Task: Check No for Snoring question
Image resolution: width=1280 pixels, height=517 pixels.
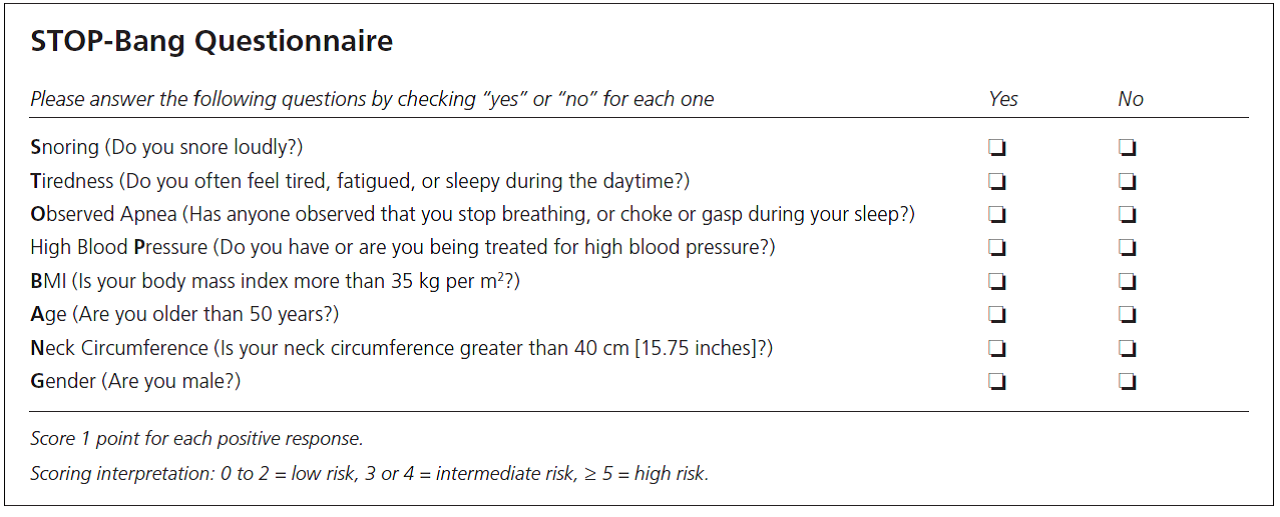Action: point(1127,148)
